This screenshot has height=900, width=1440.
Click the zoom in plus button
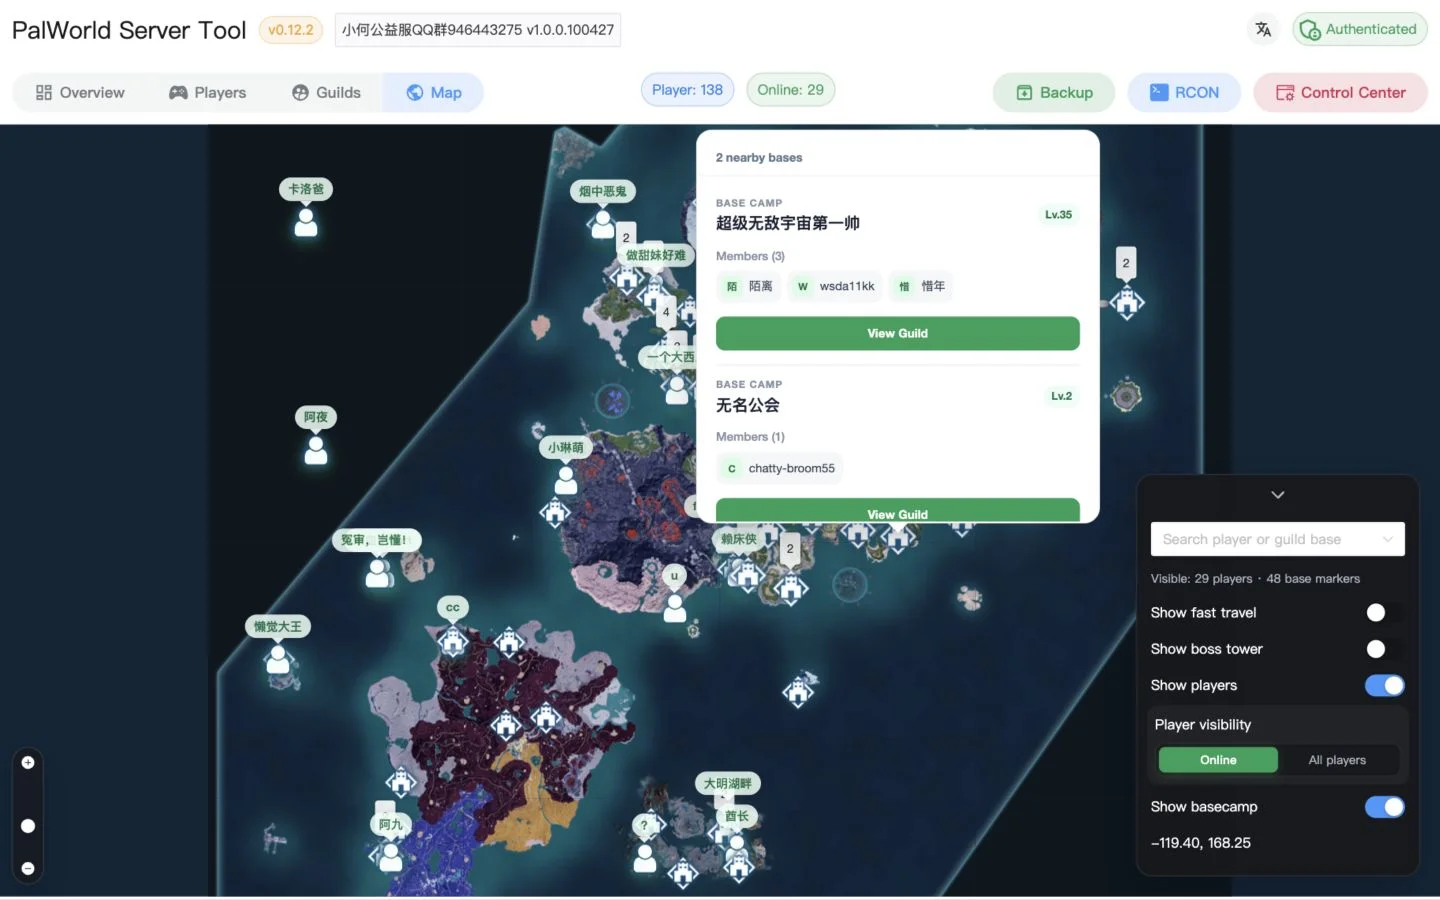point(28,763)
